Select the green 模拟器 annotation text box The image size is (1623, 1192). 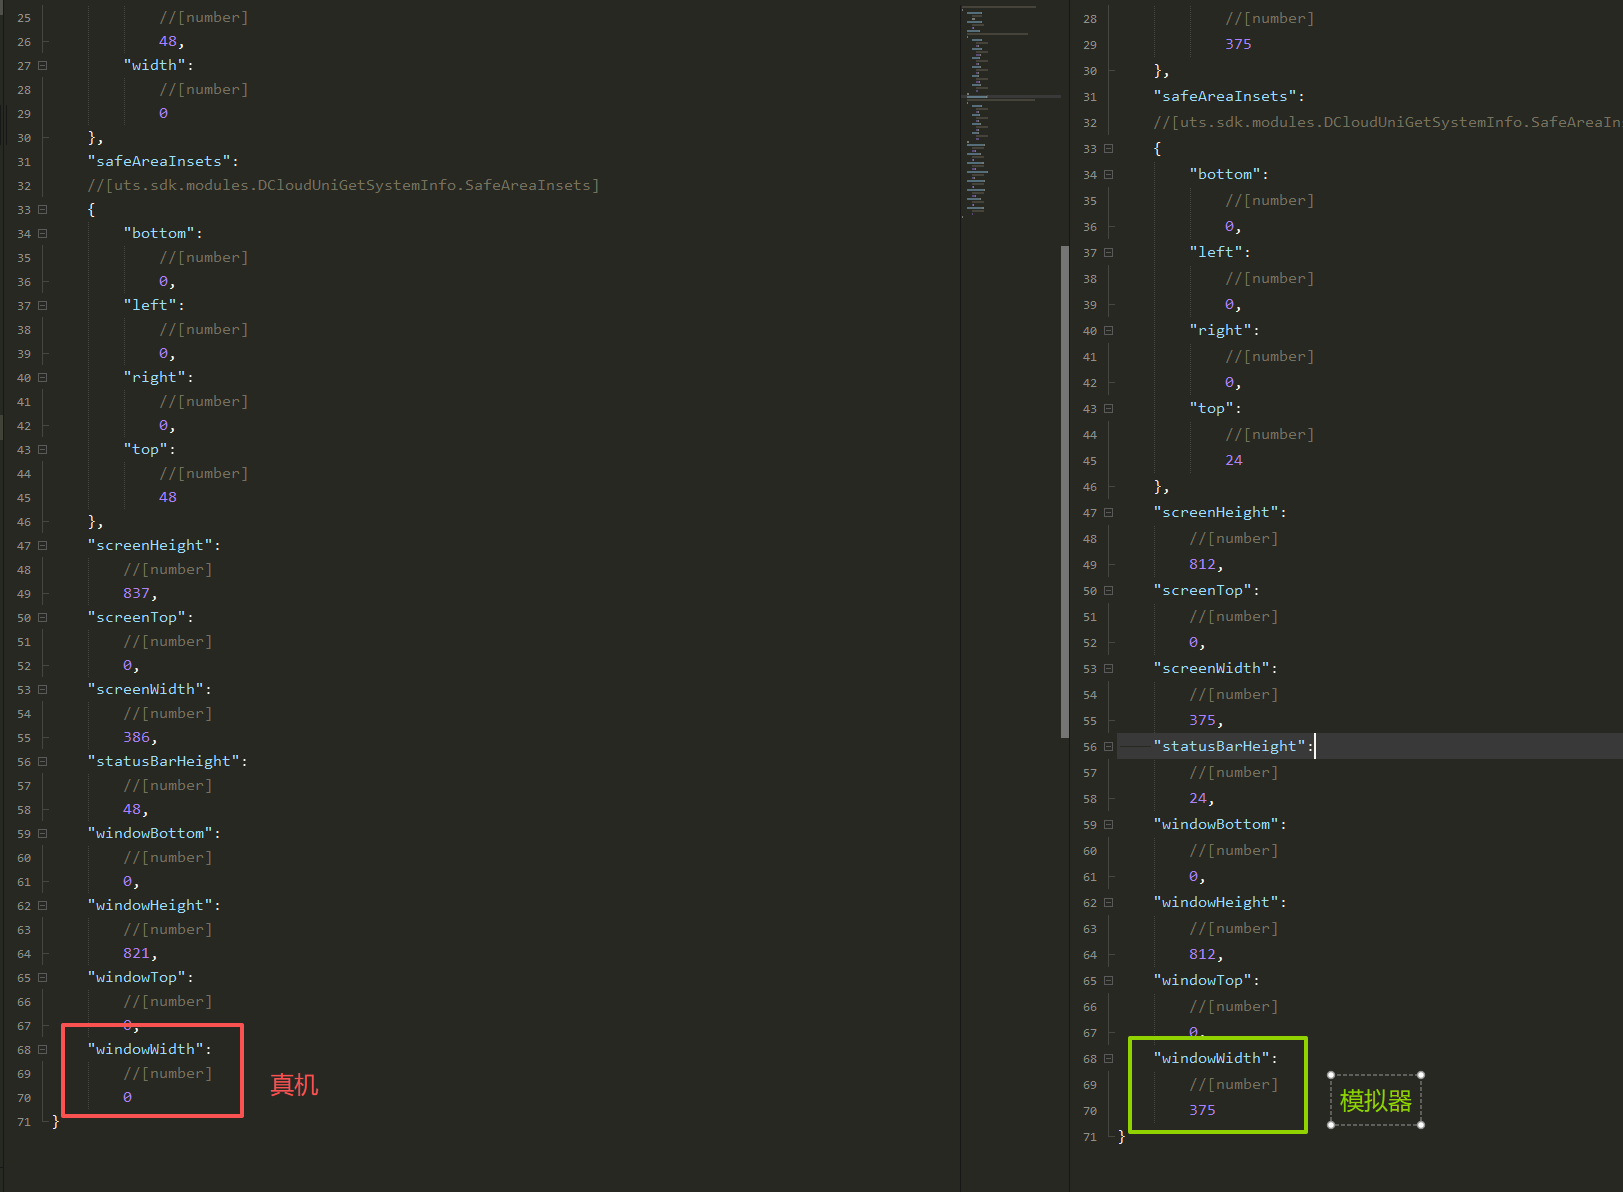point(1375,1101)
